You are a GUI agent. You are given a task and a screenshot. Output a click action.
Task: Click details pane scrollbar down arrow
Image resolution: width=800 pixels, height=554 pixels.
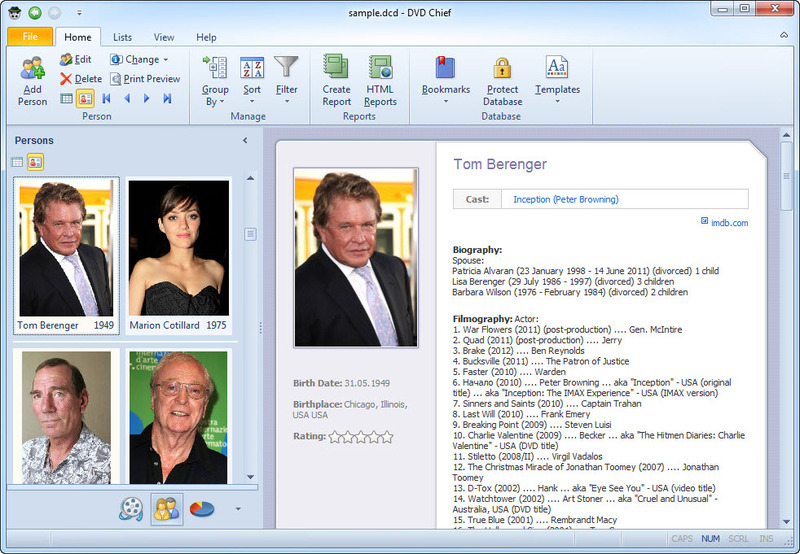click(x=786, y=521)
